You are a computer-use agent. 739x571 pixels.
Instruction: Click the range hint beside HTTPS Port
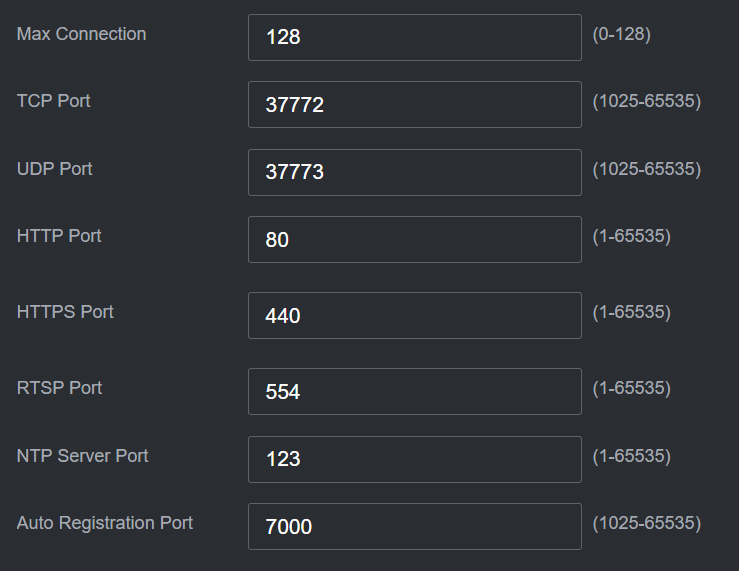(631, 312)
